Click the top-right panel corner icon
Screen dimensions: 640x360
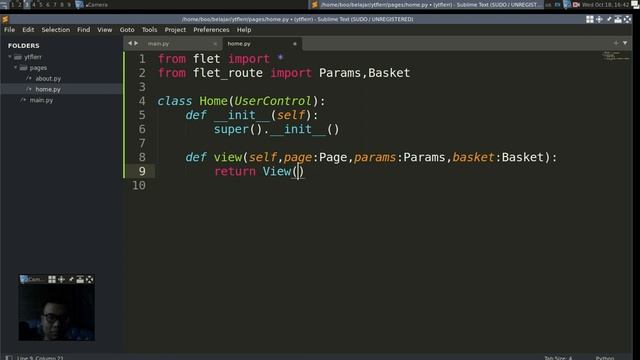635,4
